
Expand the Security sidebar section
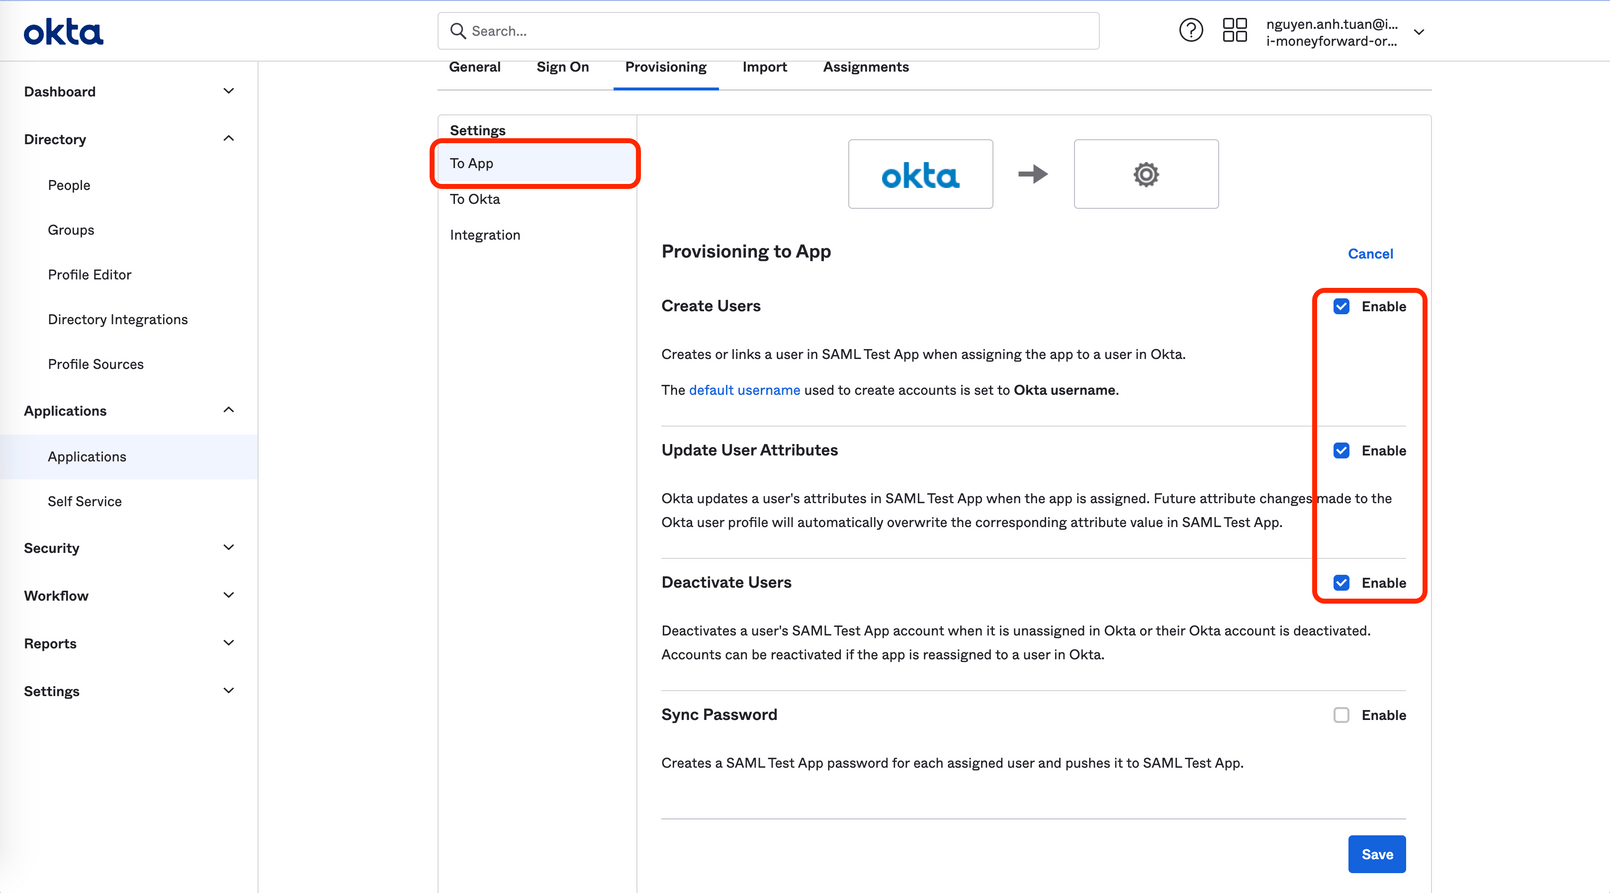129,548
